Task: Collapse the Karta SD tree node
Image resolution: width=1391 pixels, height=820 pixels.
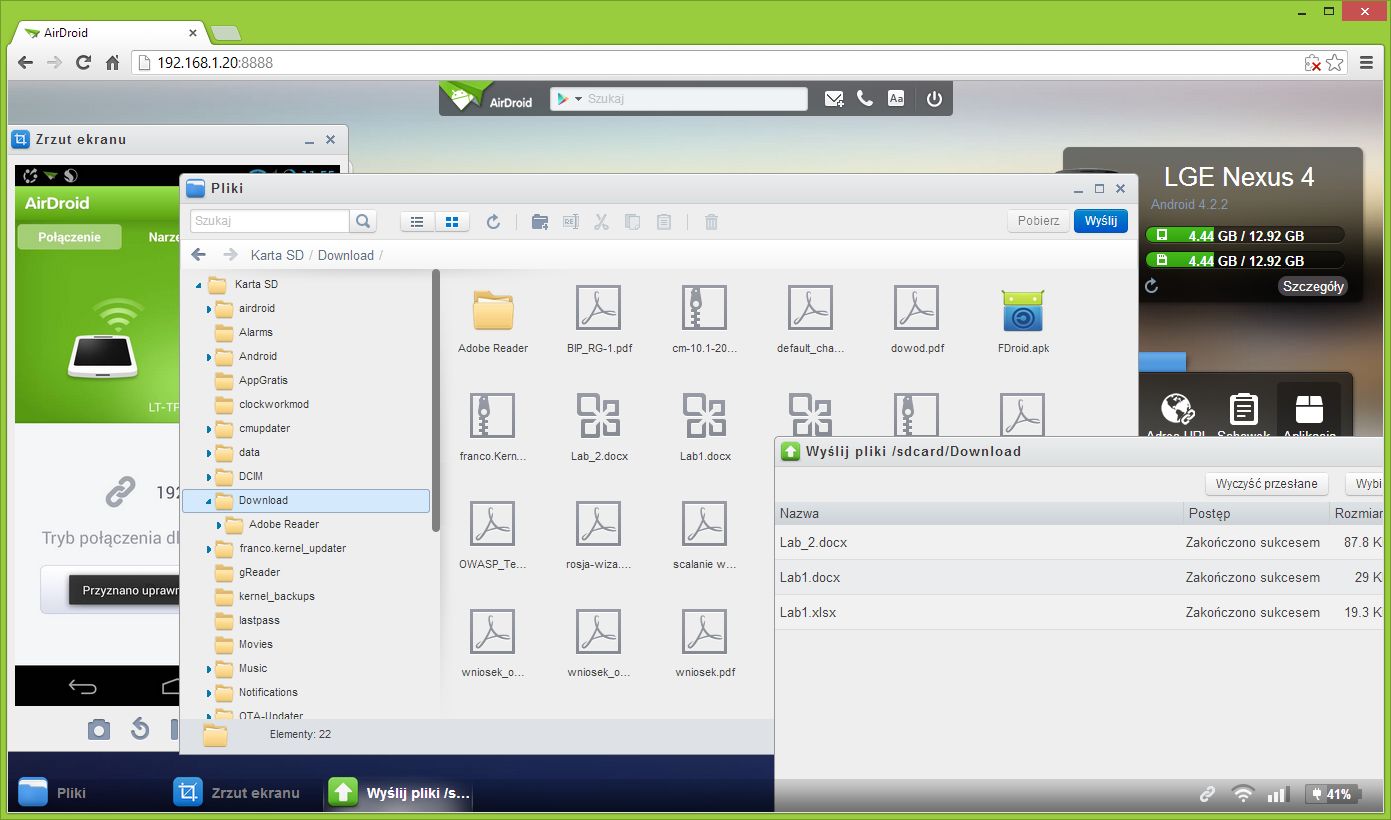Action: pyautogui.click(x=197, y=285)
